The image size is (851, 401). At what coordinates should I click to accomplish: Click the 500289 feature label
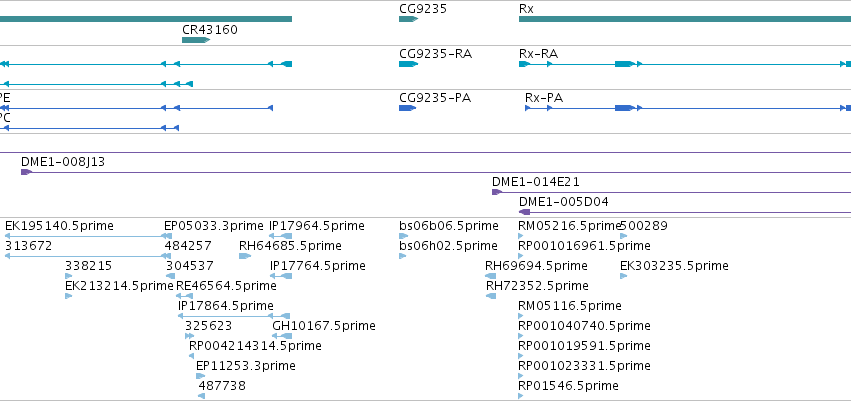tap(643, 225)
